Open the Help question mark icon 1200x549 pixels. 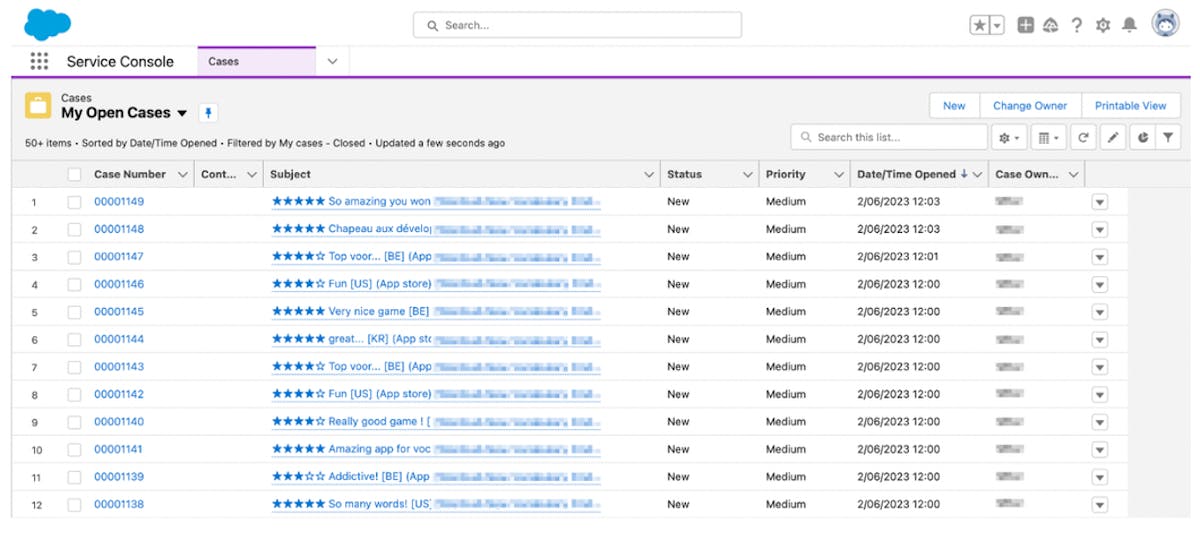(1076, 25)
